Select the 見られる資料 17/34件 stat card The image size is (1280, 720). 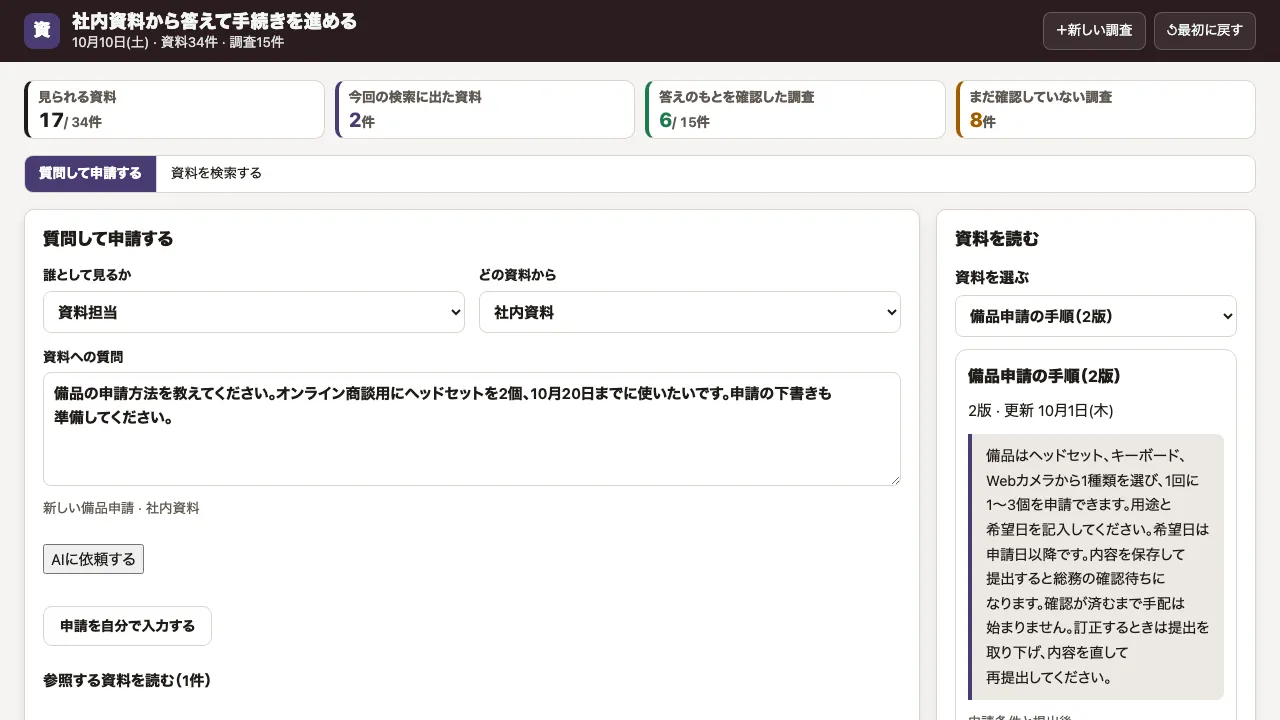[x=174, y=110]
